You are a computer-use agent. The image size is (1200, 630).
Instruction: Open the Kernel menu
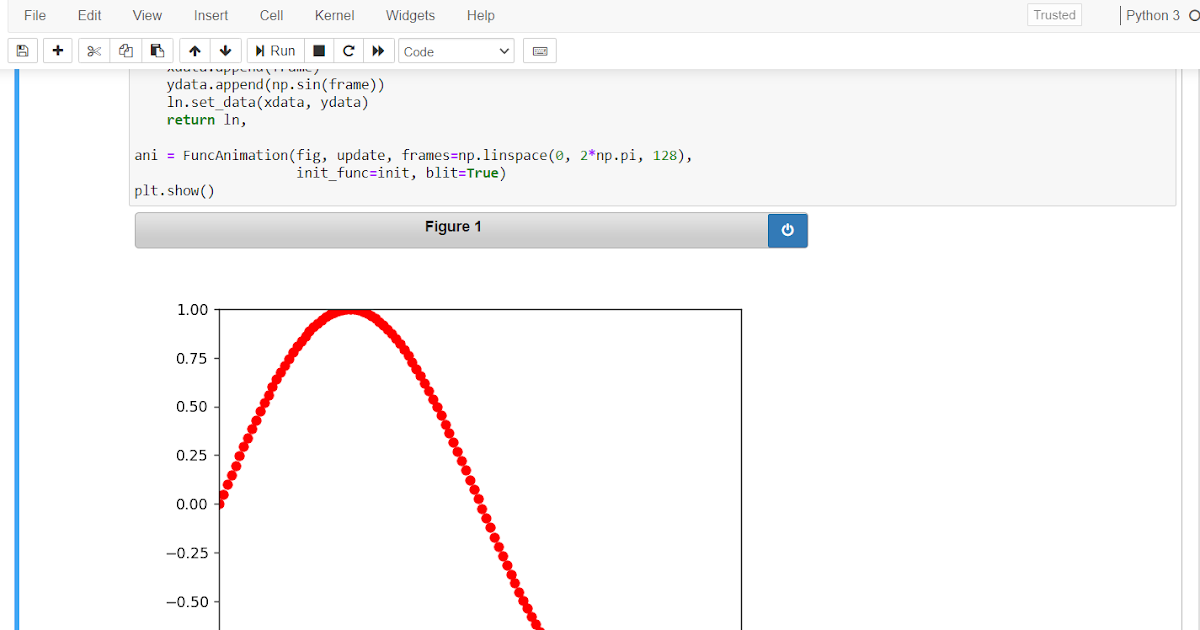[x=334, y=15]
